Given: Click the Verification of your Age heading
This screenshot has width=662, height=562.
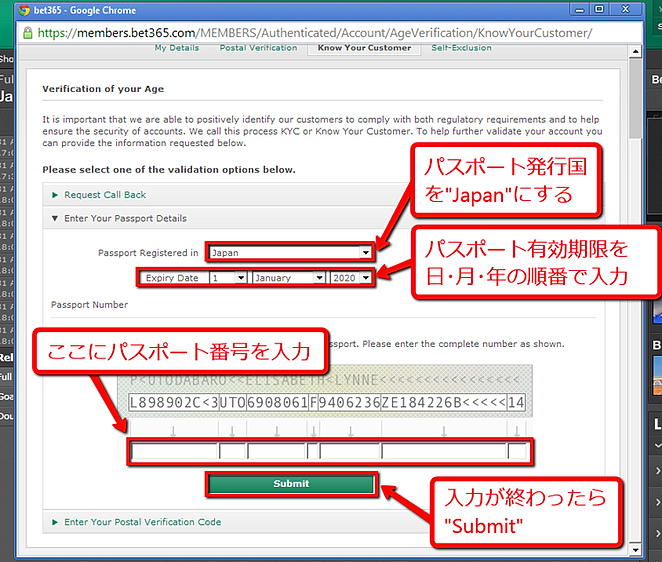Looking at the screenshot, I should (103, 89).
